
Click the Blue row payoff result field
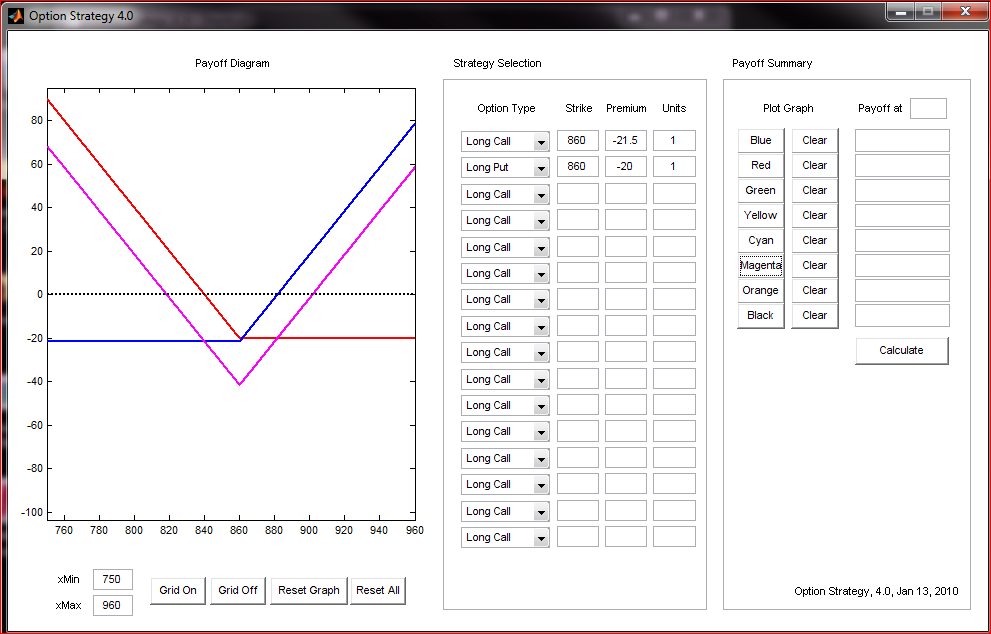tap(902, 140)
